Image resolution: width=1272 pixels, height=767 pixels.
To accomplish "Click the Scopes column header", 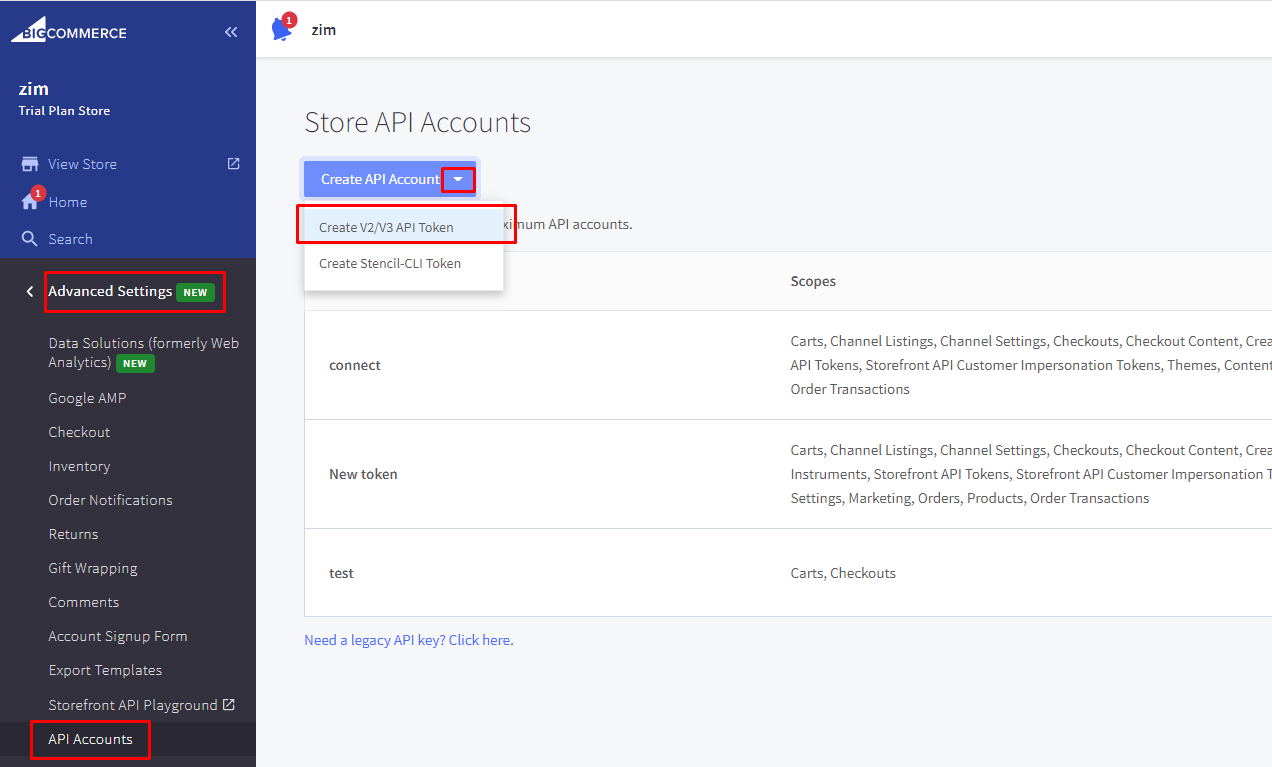I will coord(813,281).
